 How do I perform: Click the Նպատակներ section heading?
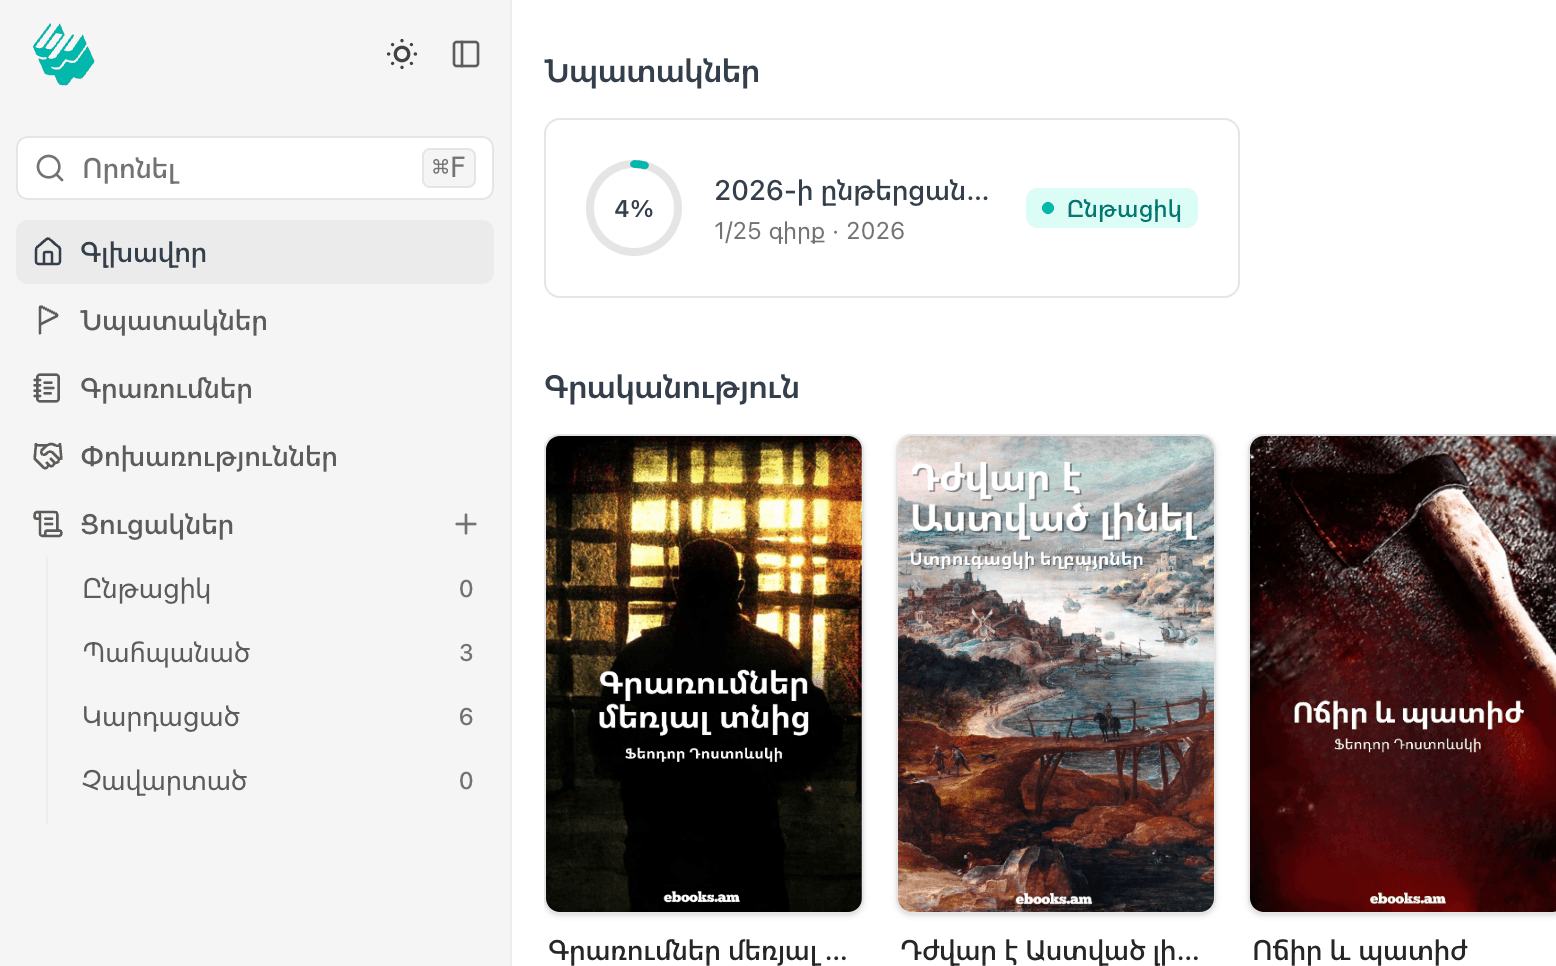(x=652, y=72)
